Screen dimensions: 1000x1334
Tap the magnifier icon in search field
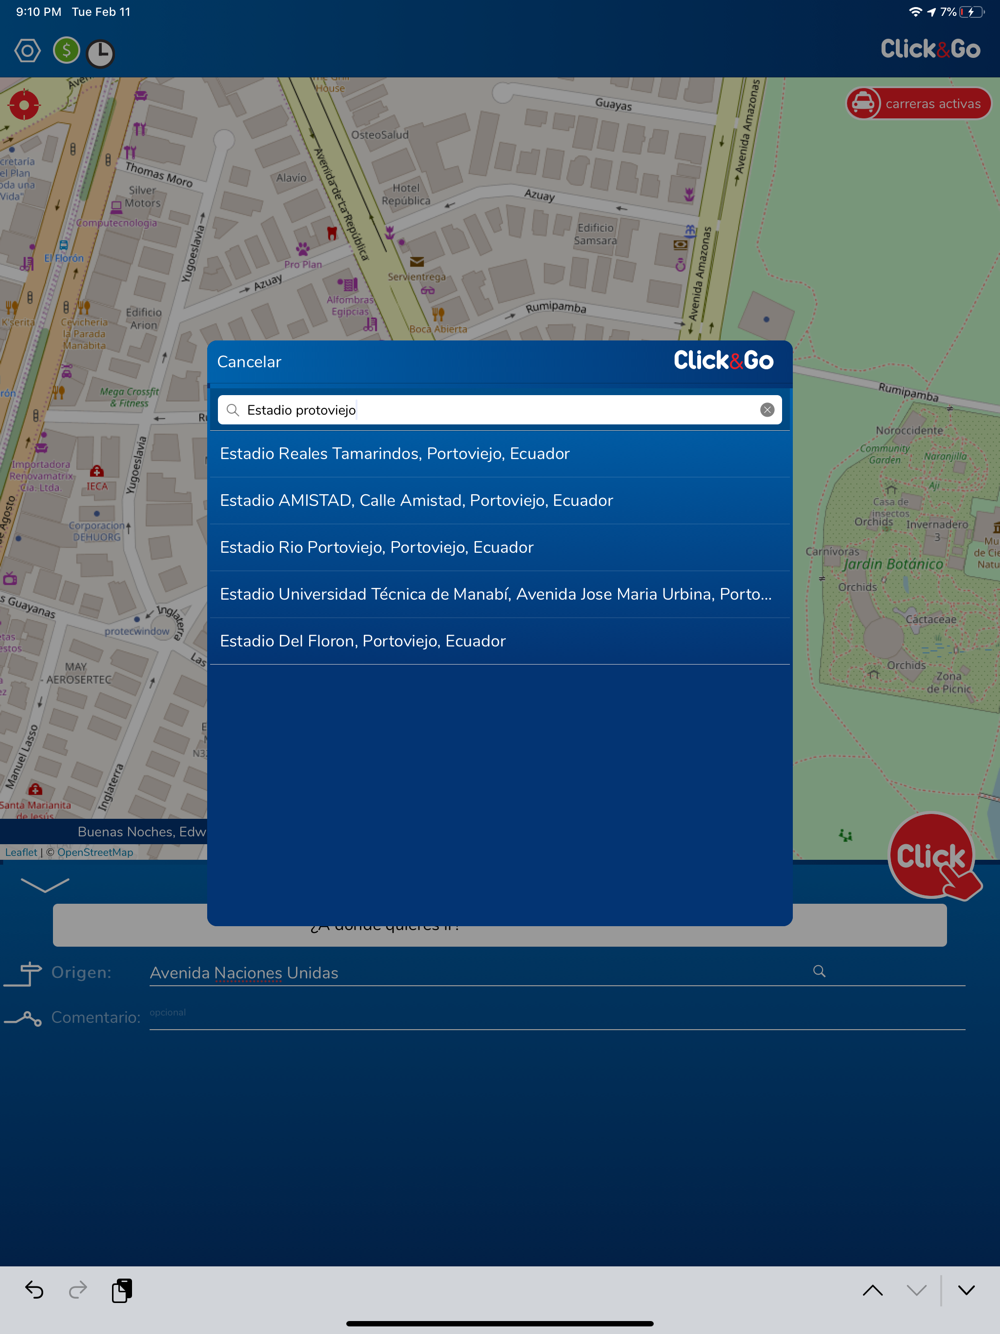[x=233, y=410]
